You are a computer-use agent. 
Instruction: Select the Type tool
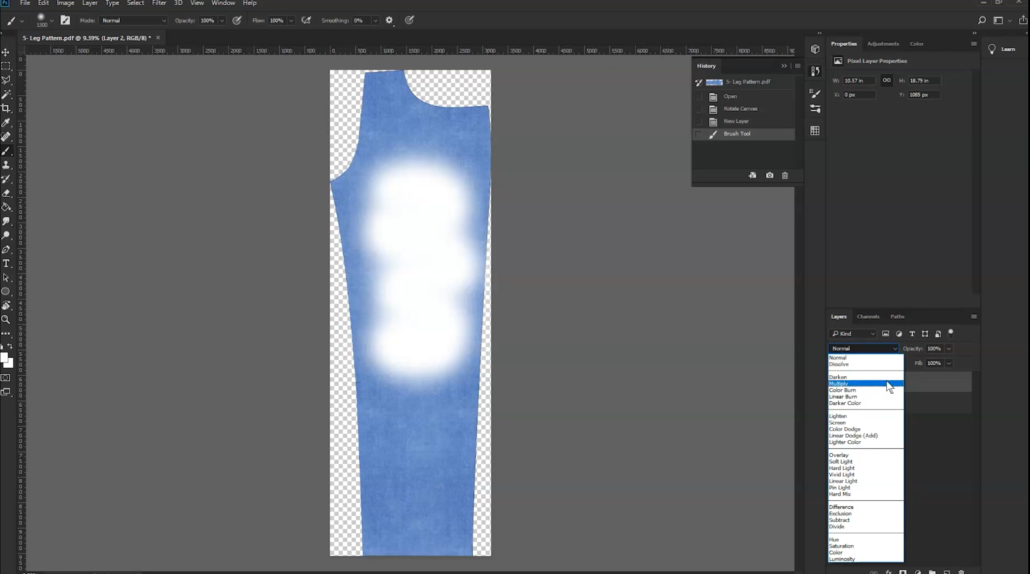pyautogui.click(x=6, y=264)
